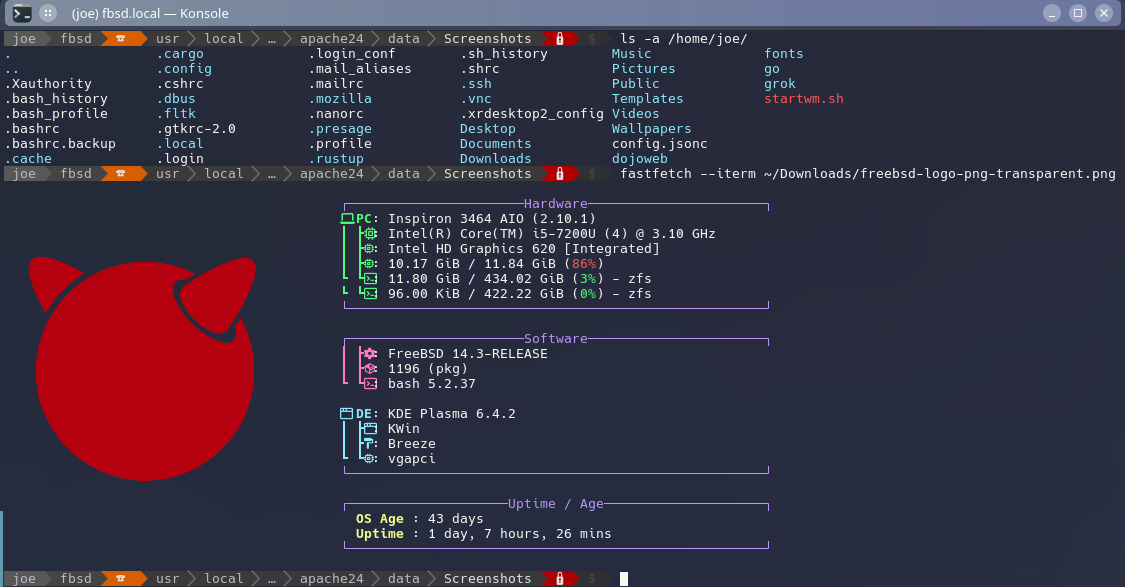Click the window icon next to KWin

click(370, 429)
